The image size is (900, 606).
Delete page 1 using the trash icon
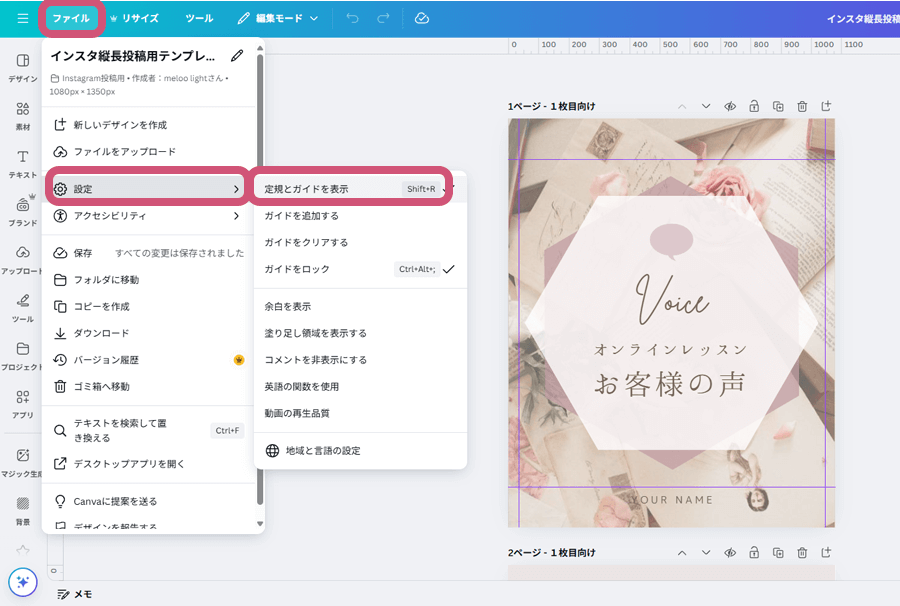click(x=802, y=105)
